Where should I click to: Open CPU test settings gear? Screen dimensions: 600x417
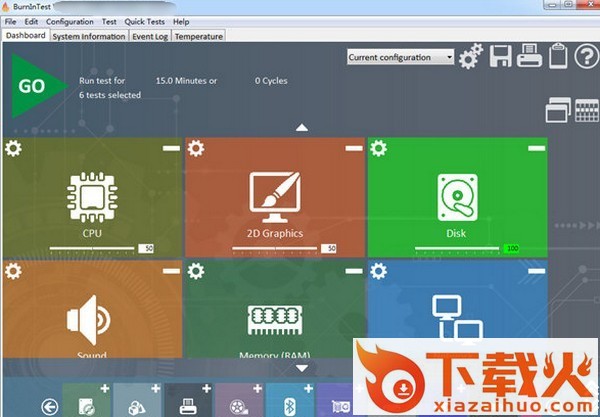coord(13,148)
